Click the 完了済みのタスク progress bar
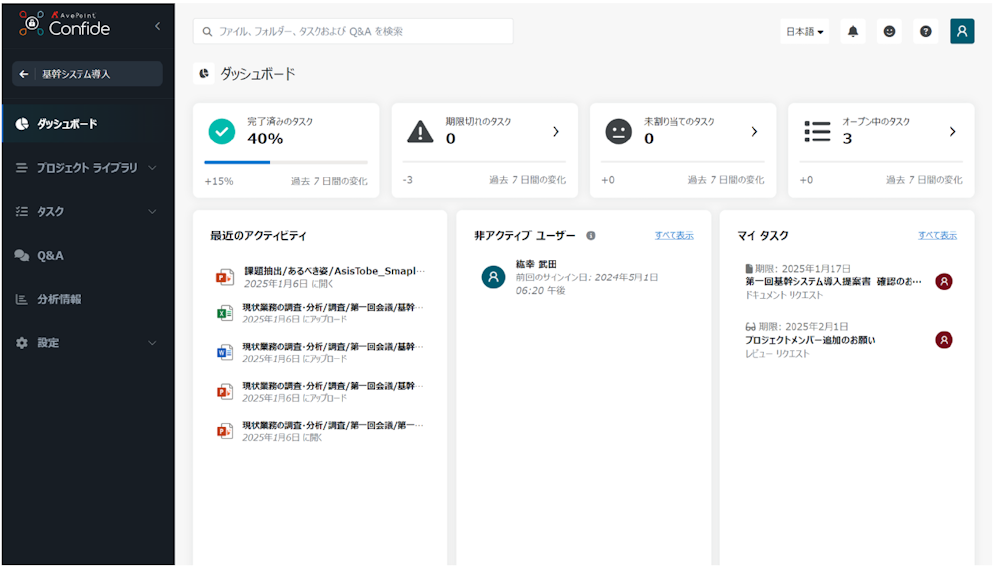The height and width of the screenshot is (570, 1000). [x=285, y=162]
